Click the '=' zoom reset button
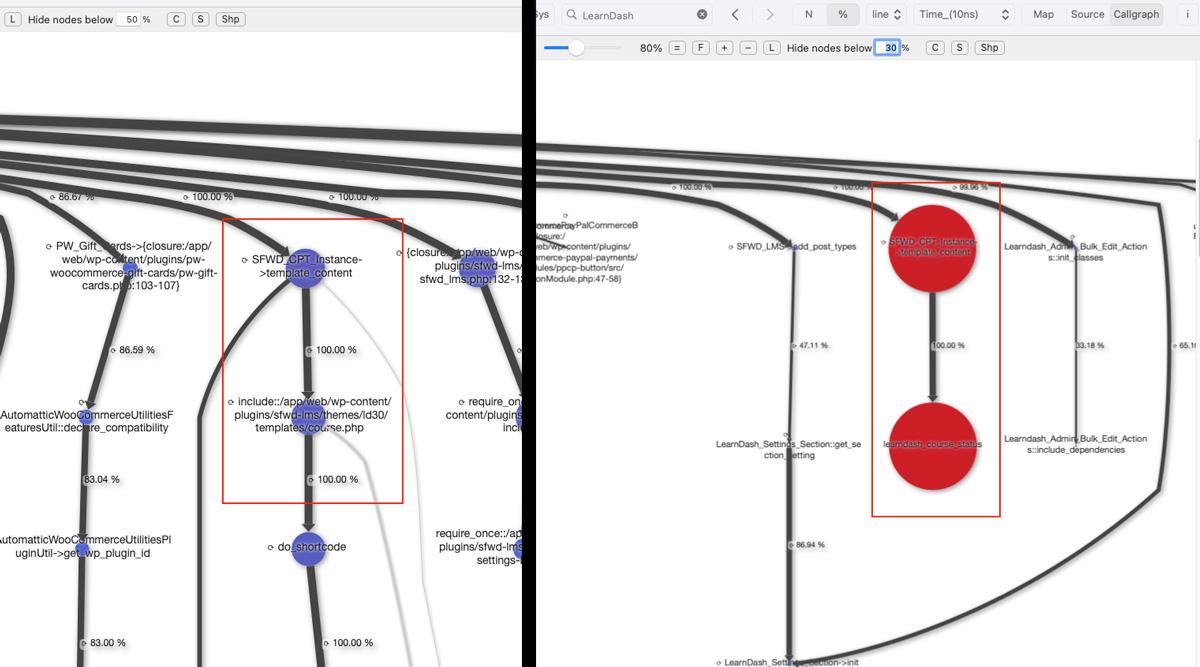This screenshot has height=667, width=1200. (677, 48)
